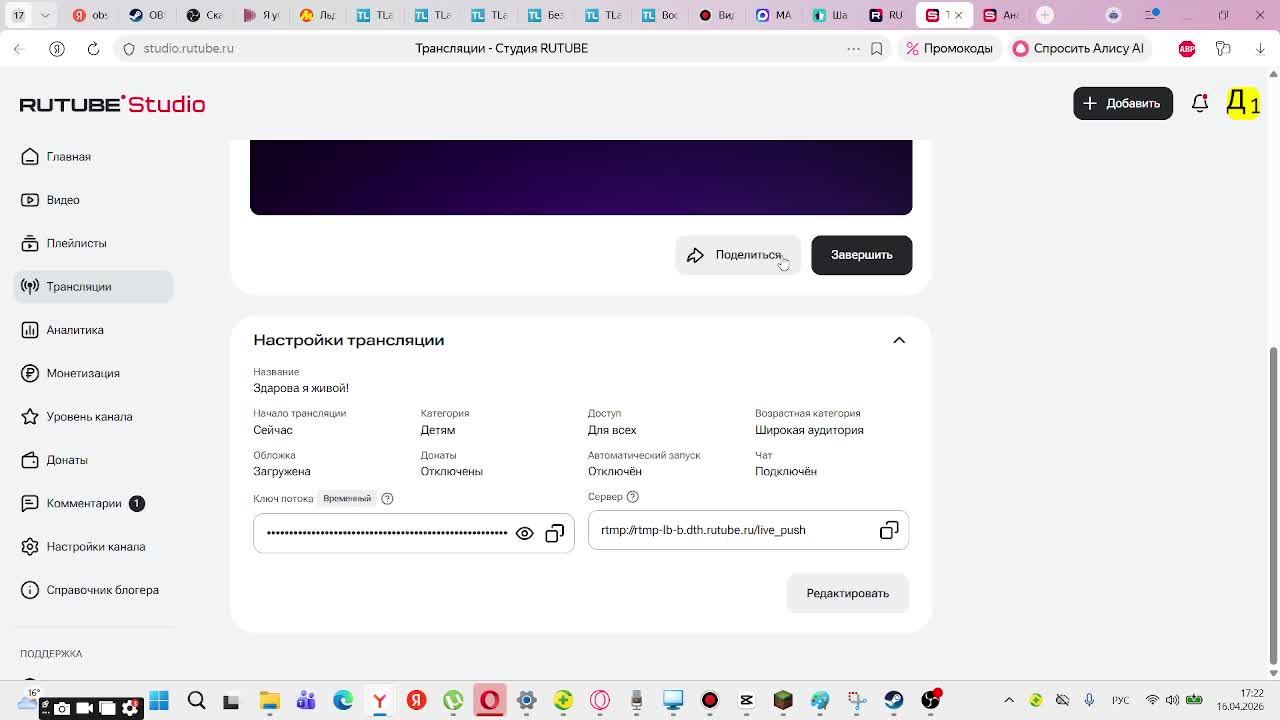Open the ABP adblock extension icon
1280x720 pixels.
pos(1187,48)
